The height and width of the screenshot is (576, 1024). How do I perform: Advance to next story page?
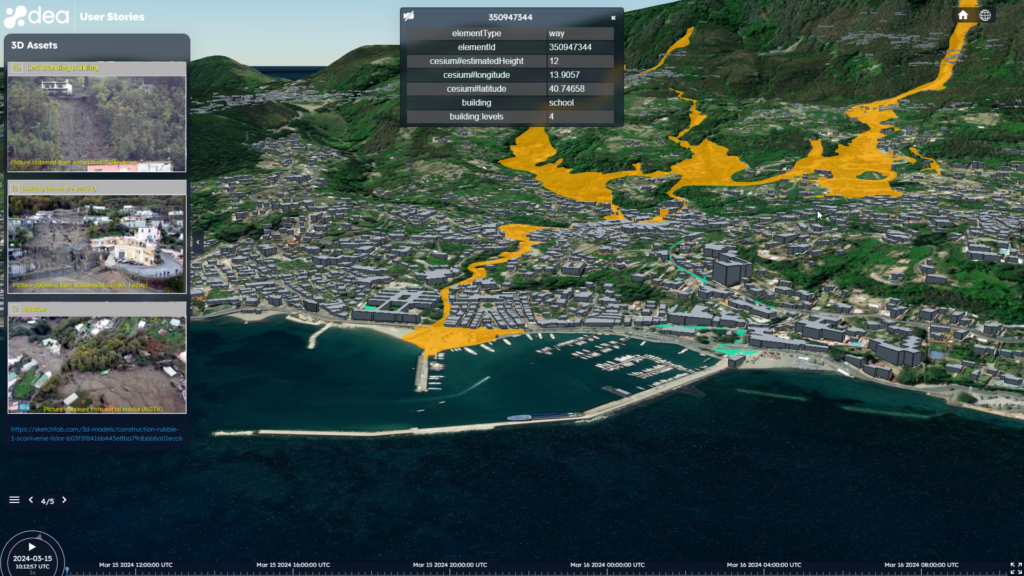pos(65,500)
